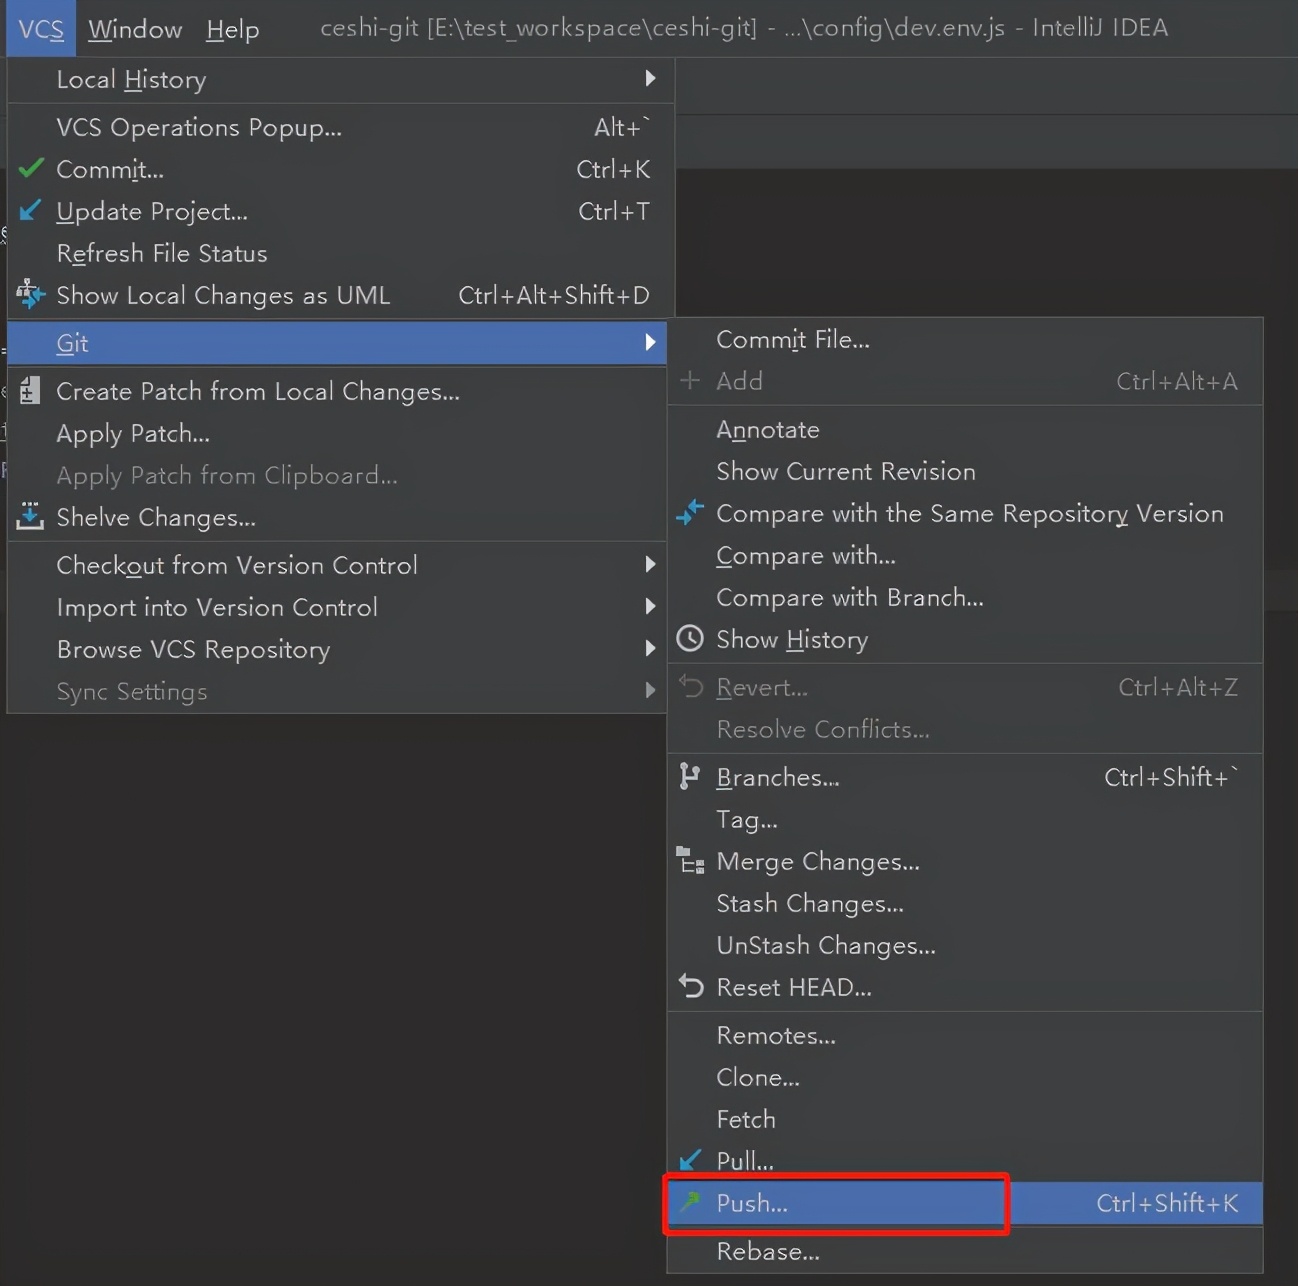1298x1286 pixels.
Task: Open VCS Operations Popup entry
Action: pos(199,127)
